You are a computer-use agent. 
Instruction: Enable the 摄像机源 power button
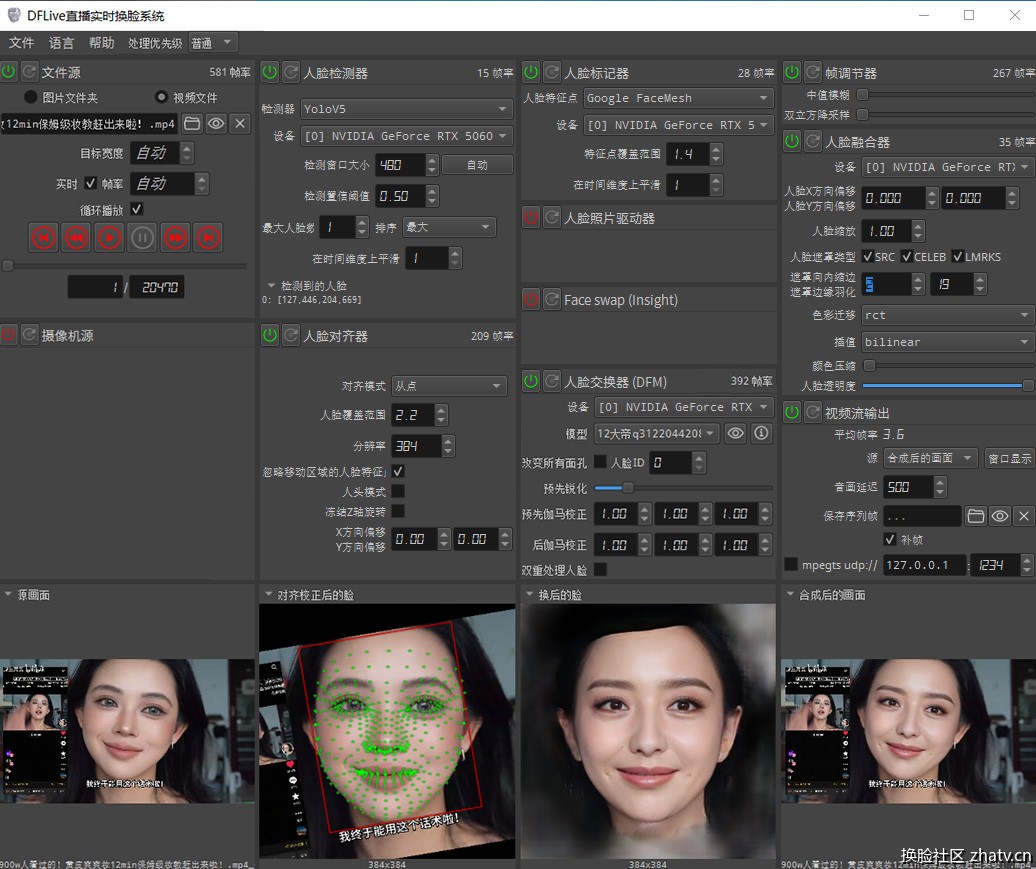[x=9, y=334]
